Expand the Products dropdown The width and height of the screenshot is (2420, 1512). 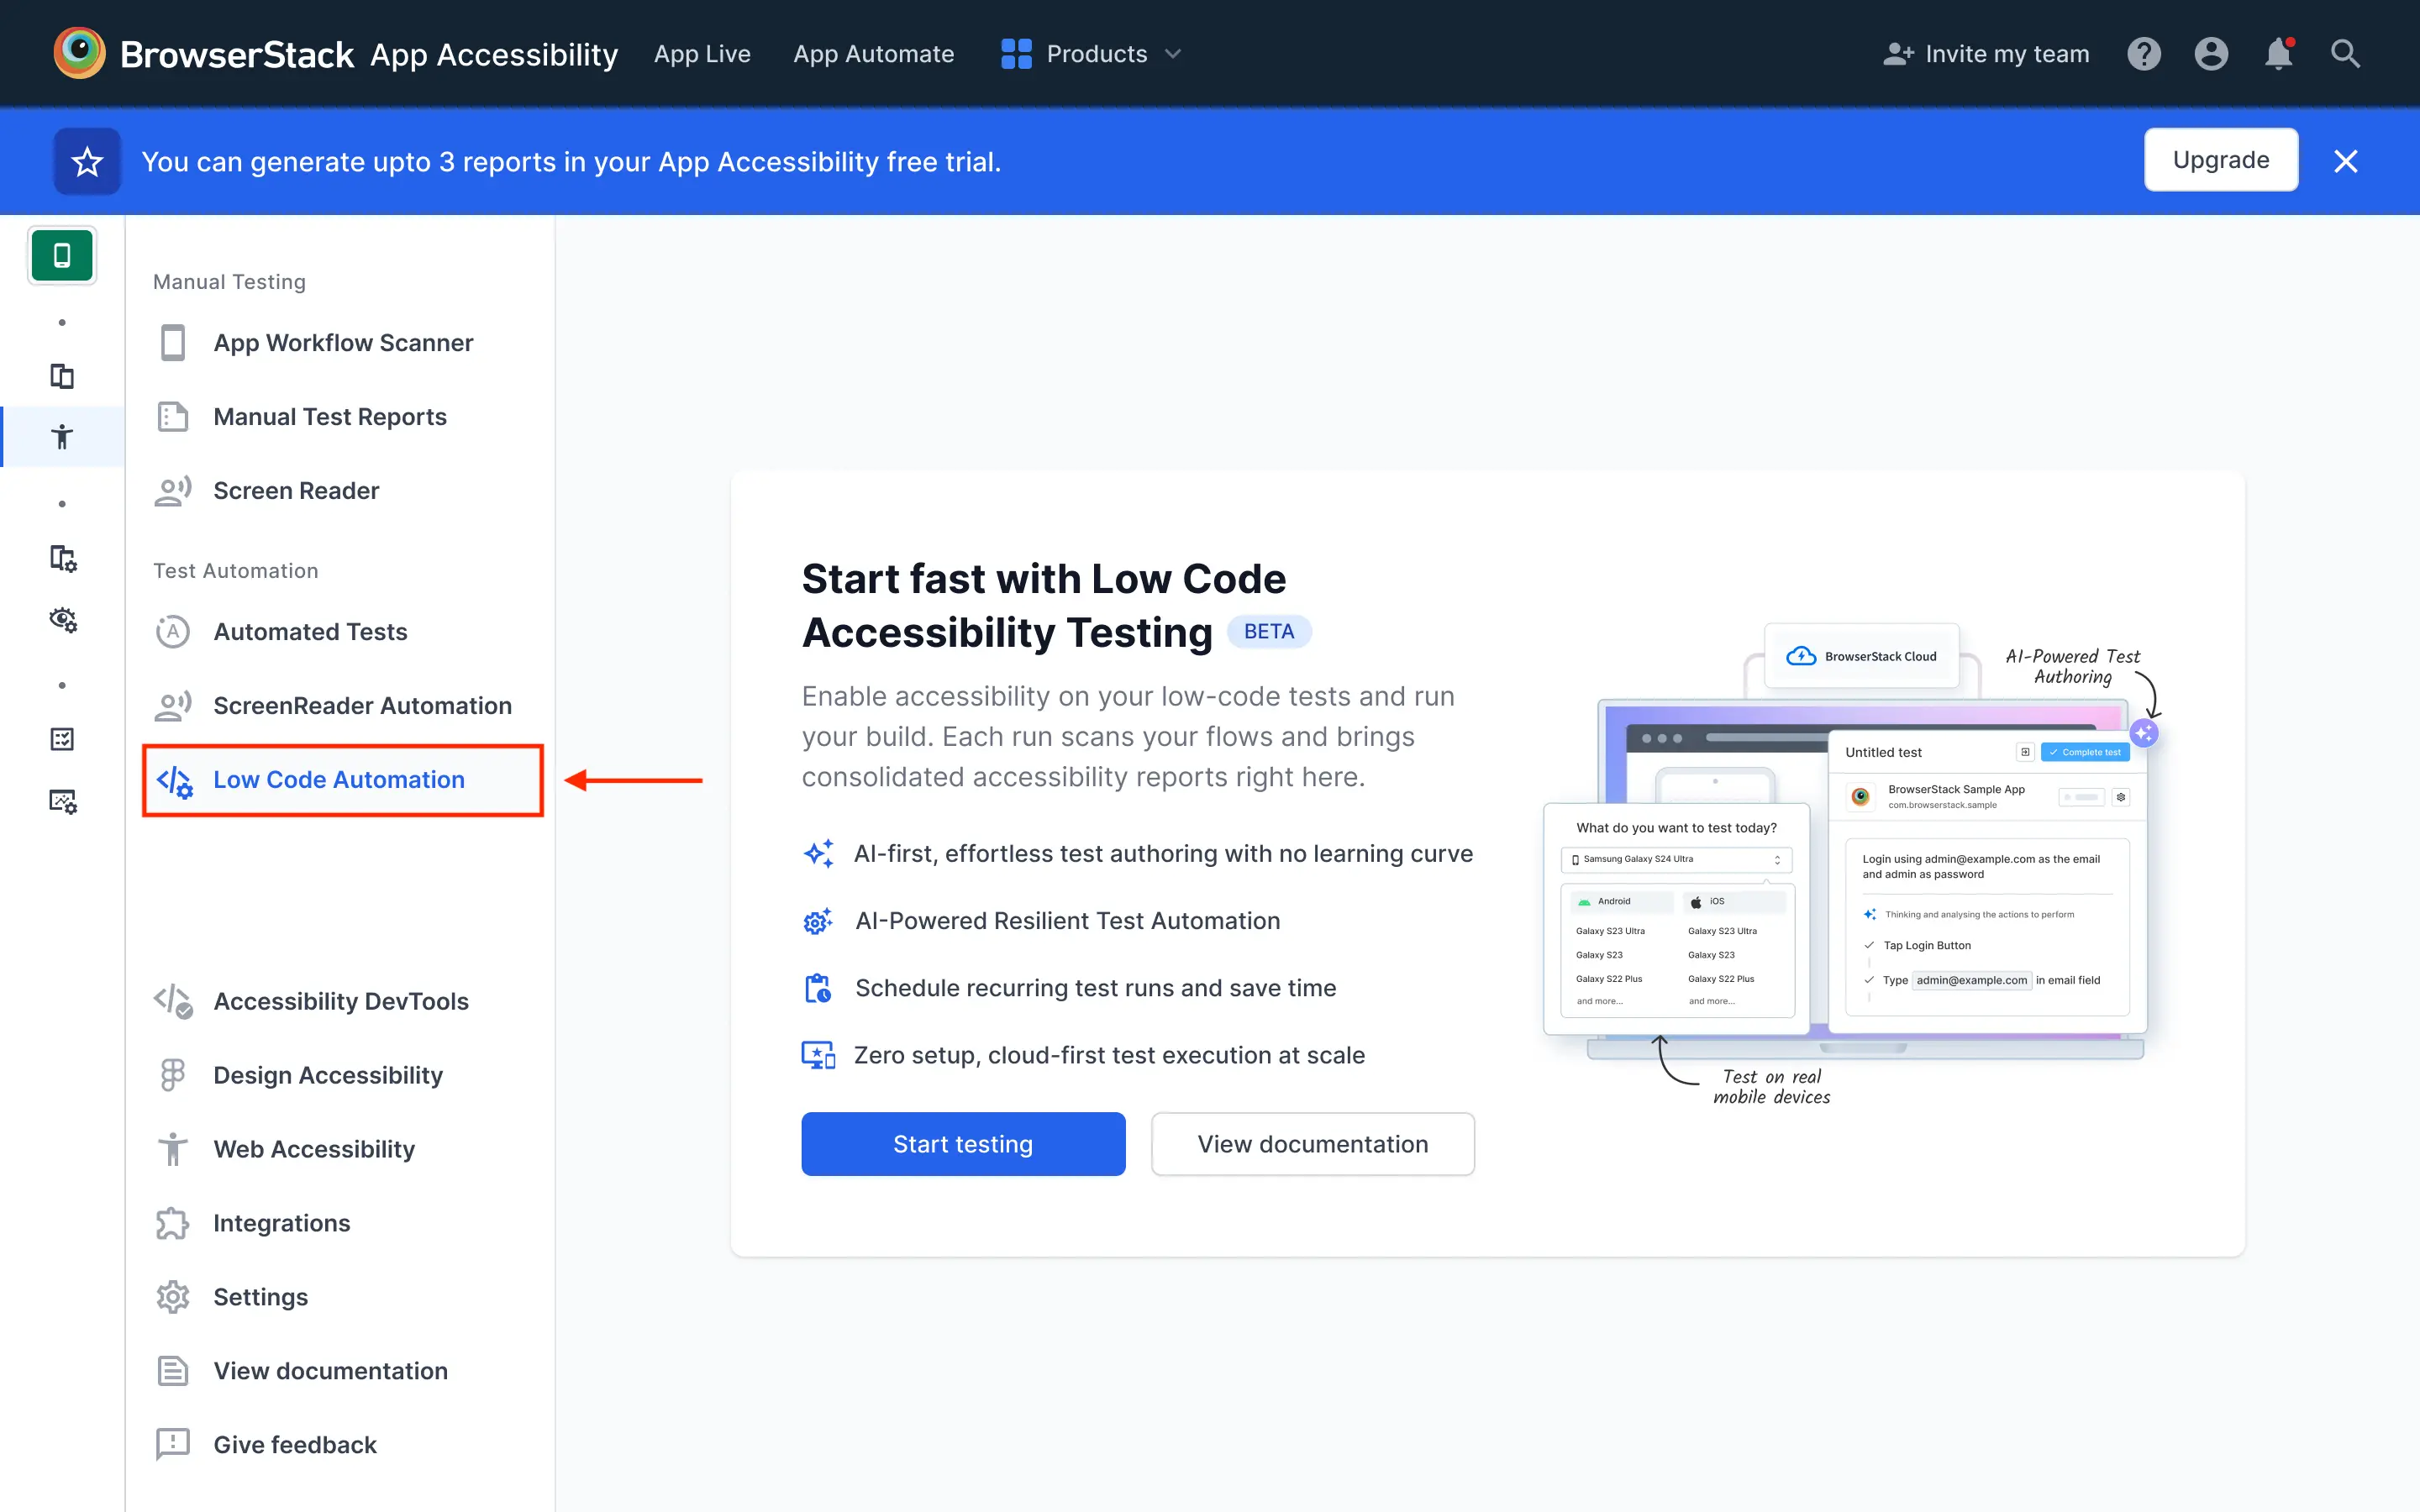tap(1091, 54)
